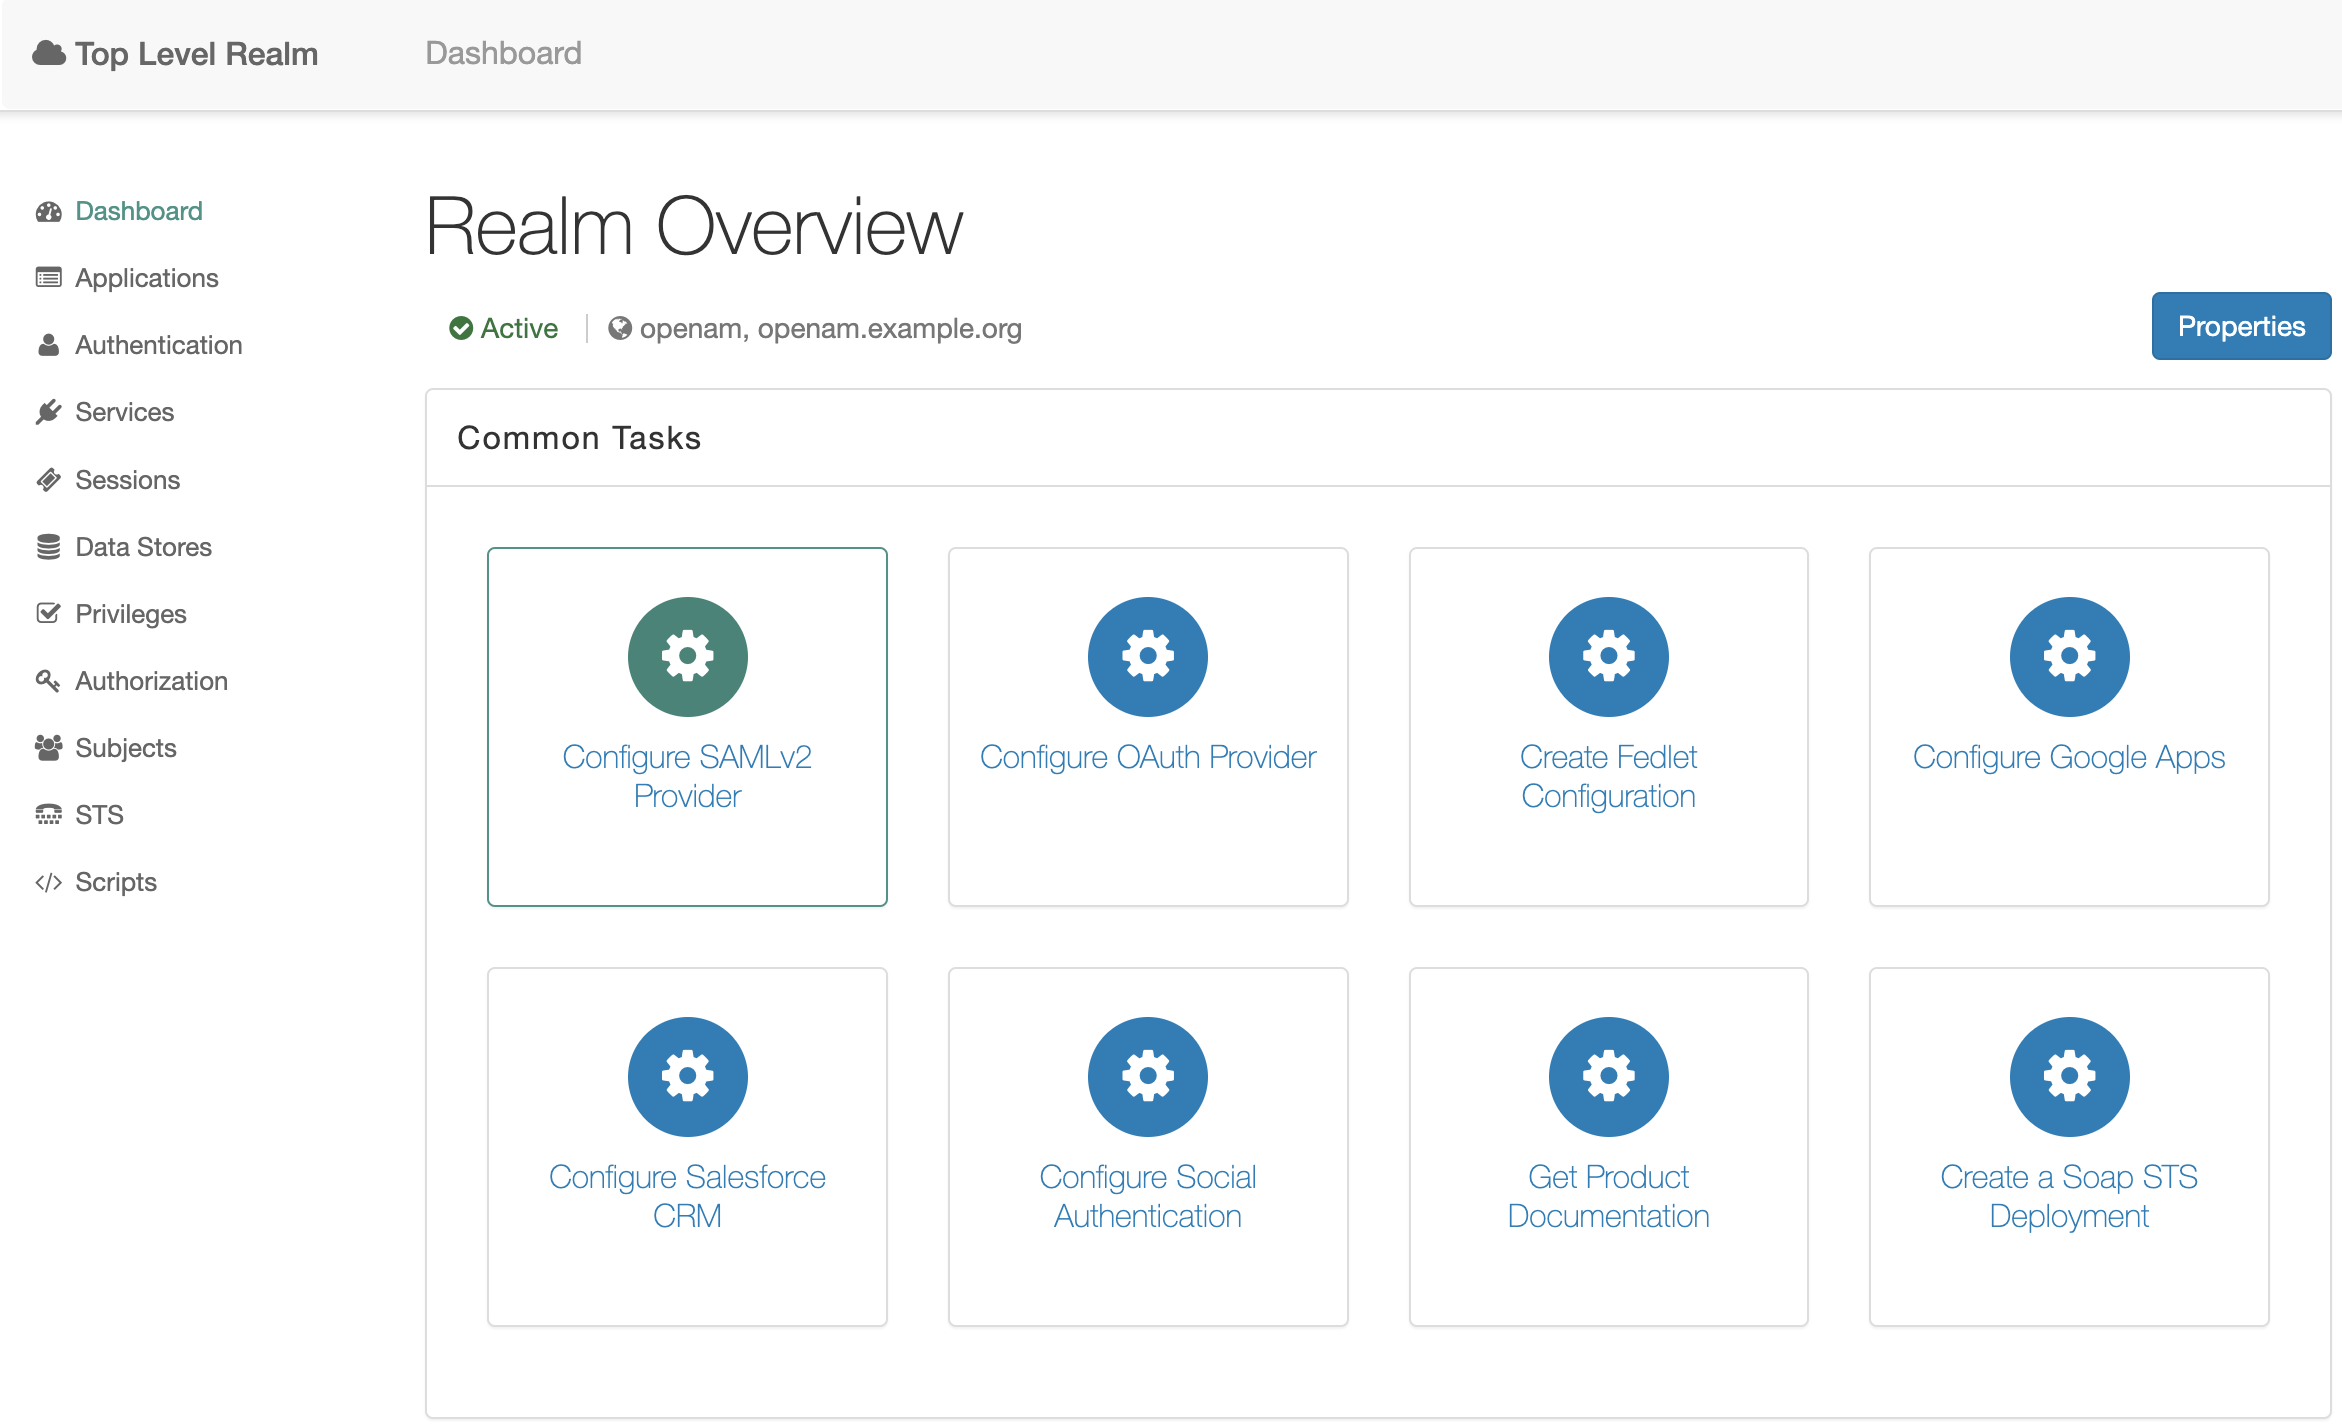This screenshot has width=2342, height=1426.
Task: Click the Subjects people icon
Action: [48, 748]
